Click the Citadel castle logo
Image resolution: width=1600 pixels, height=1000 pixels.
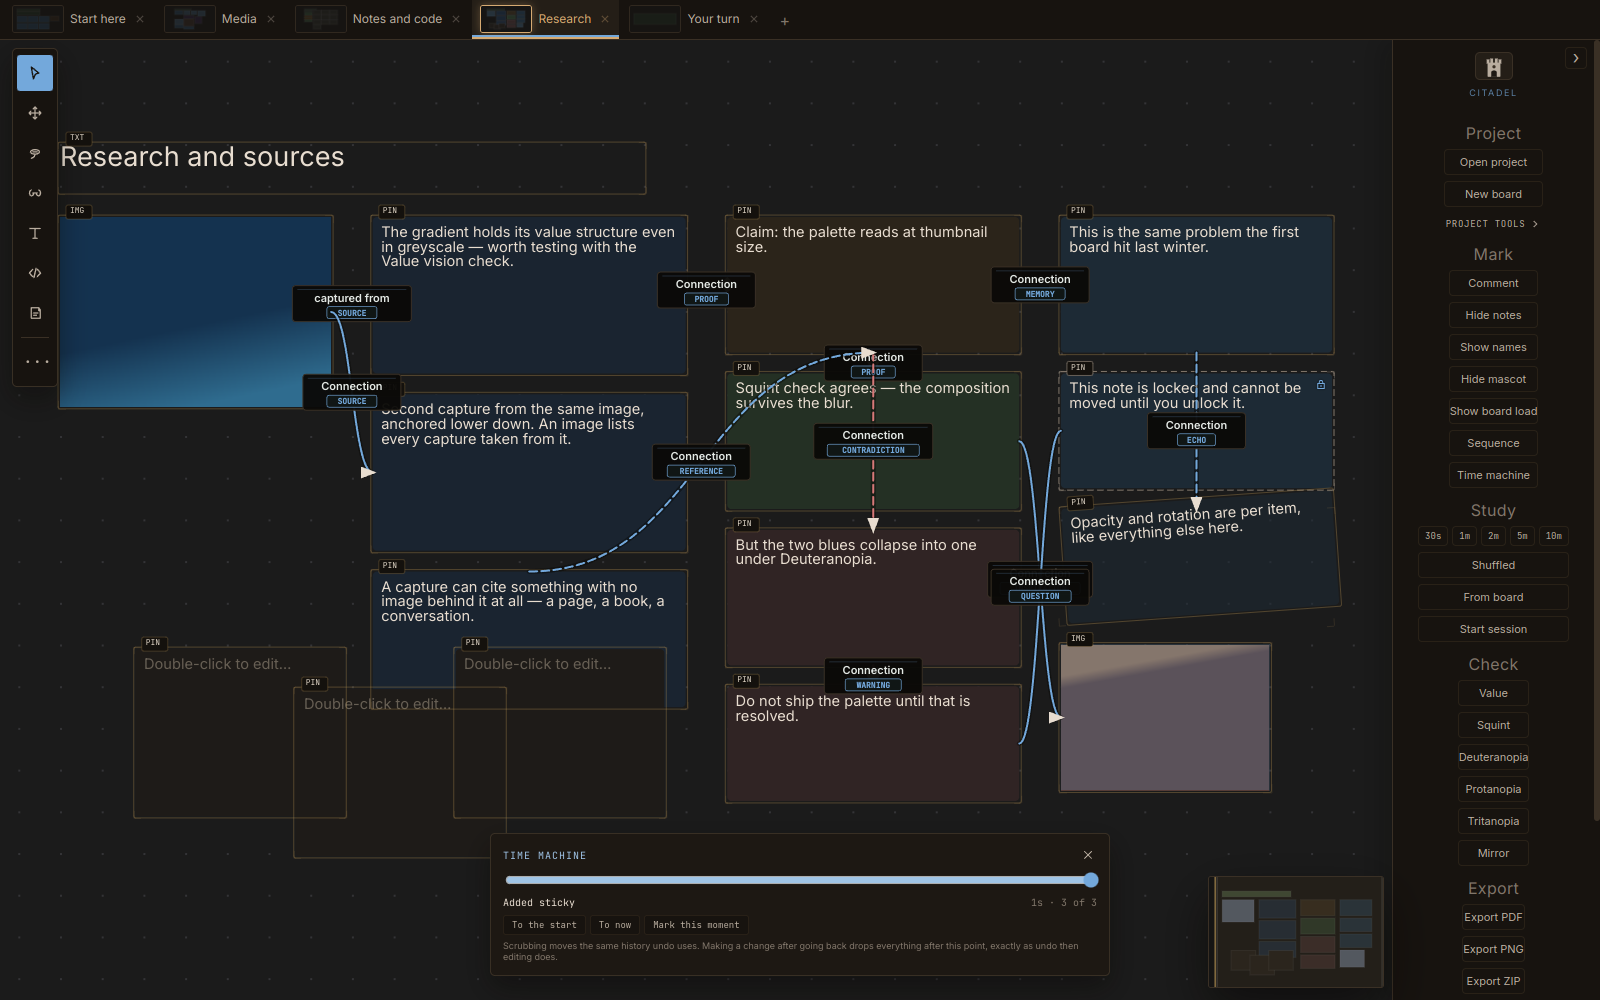point(1493,67)
